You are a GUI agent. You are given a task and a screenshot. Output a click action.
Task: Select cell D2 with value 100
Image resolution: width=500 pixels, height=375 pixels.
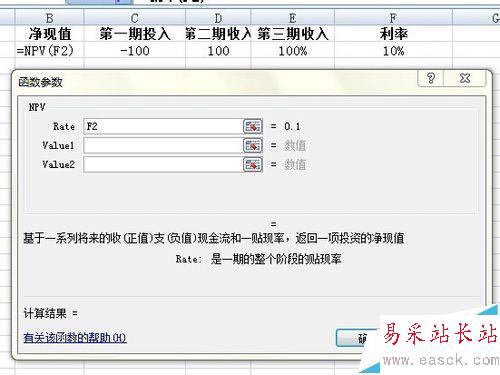point(218,51)
